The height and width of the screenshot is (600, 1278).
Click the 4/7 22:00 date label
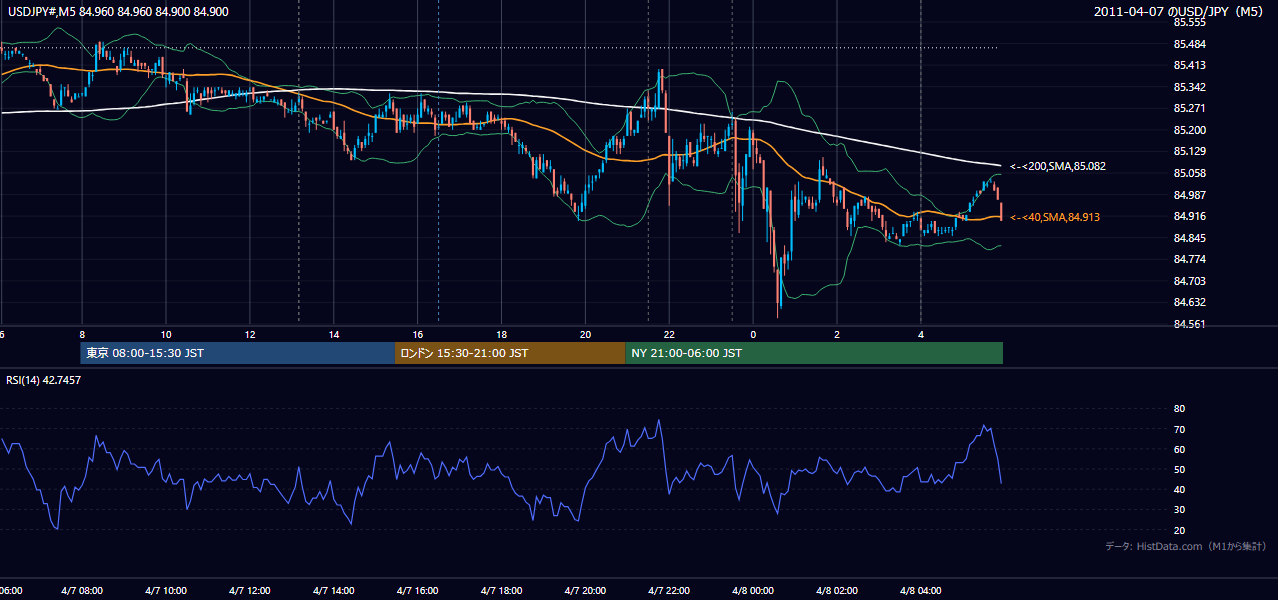[x=669, y=591]
